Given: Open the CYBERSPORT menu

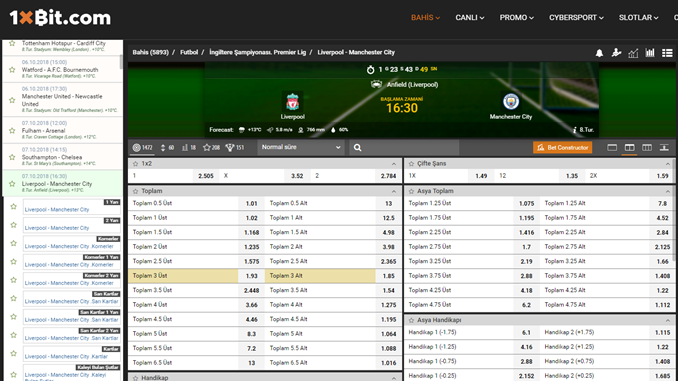Looking at the screenshot, I should click(576, 18).
